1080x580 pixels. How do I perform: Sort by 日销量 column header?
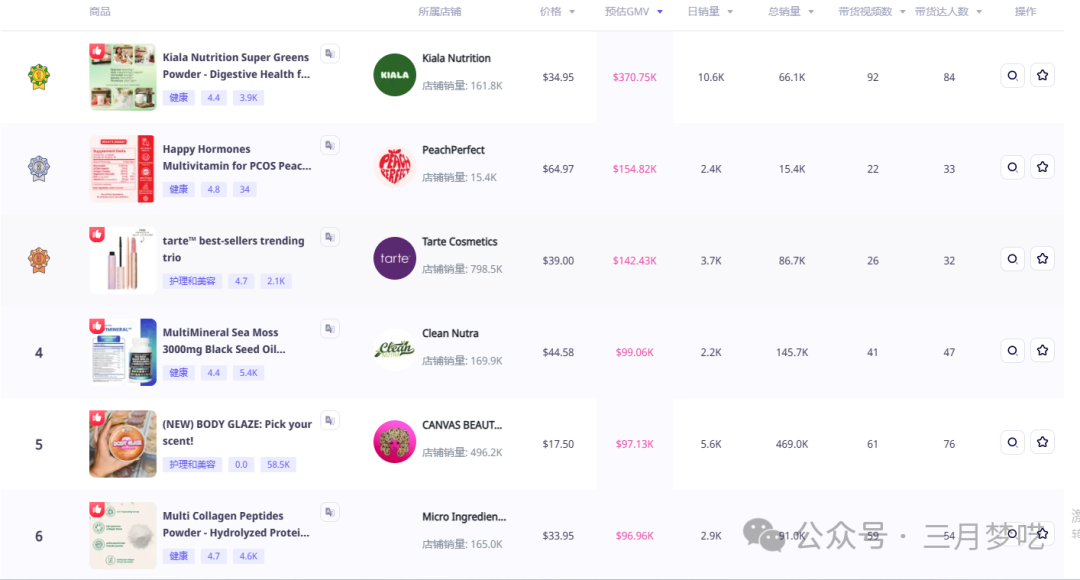tap(710, 12)
